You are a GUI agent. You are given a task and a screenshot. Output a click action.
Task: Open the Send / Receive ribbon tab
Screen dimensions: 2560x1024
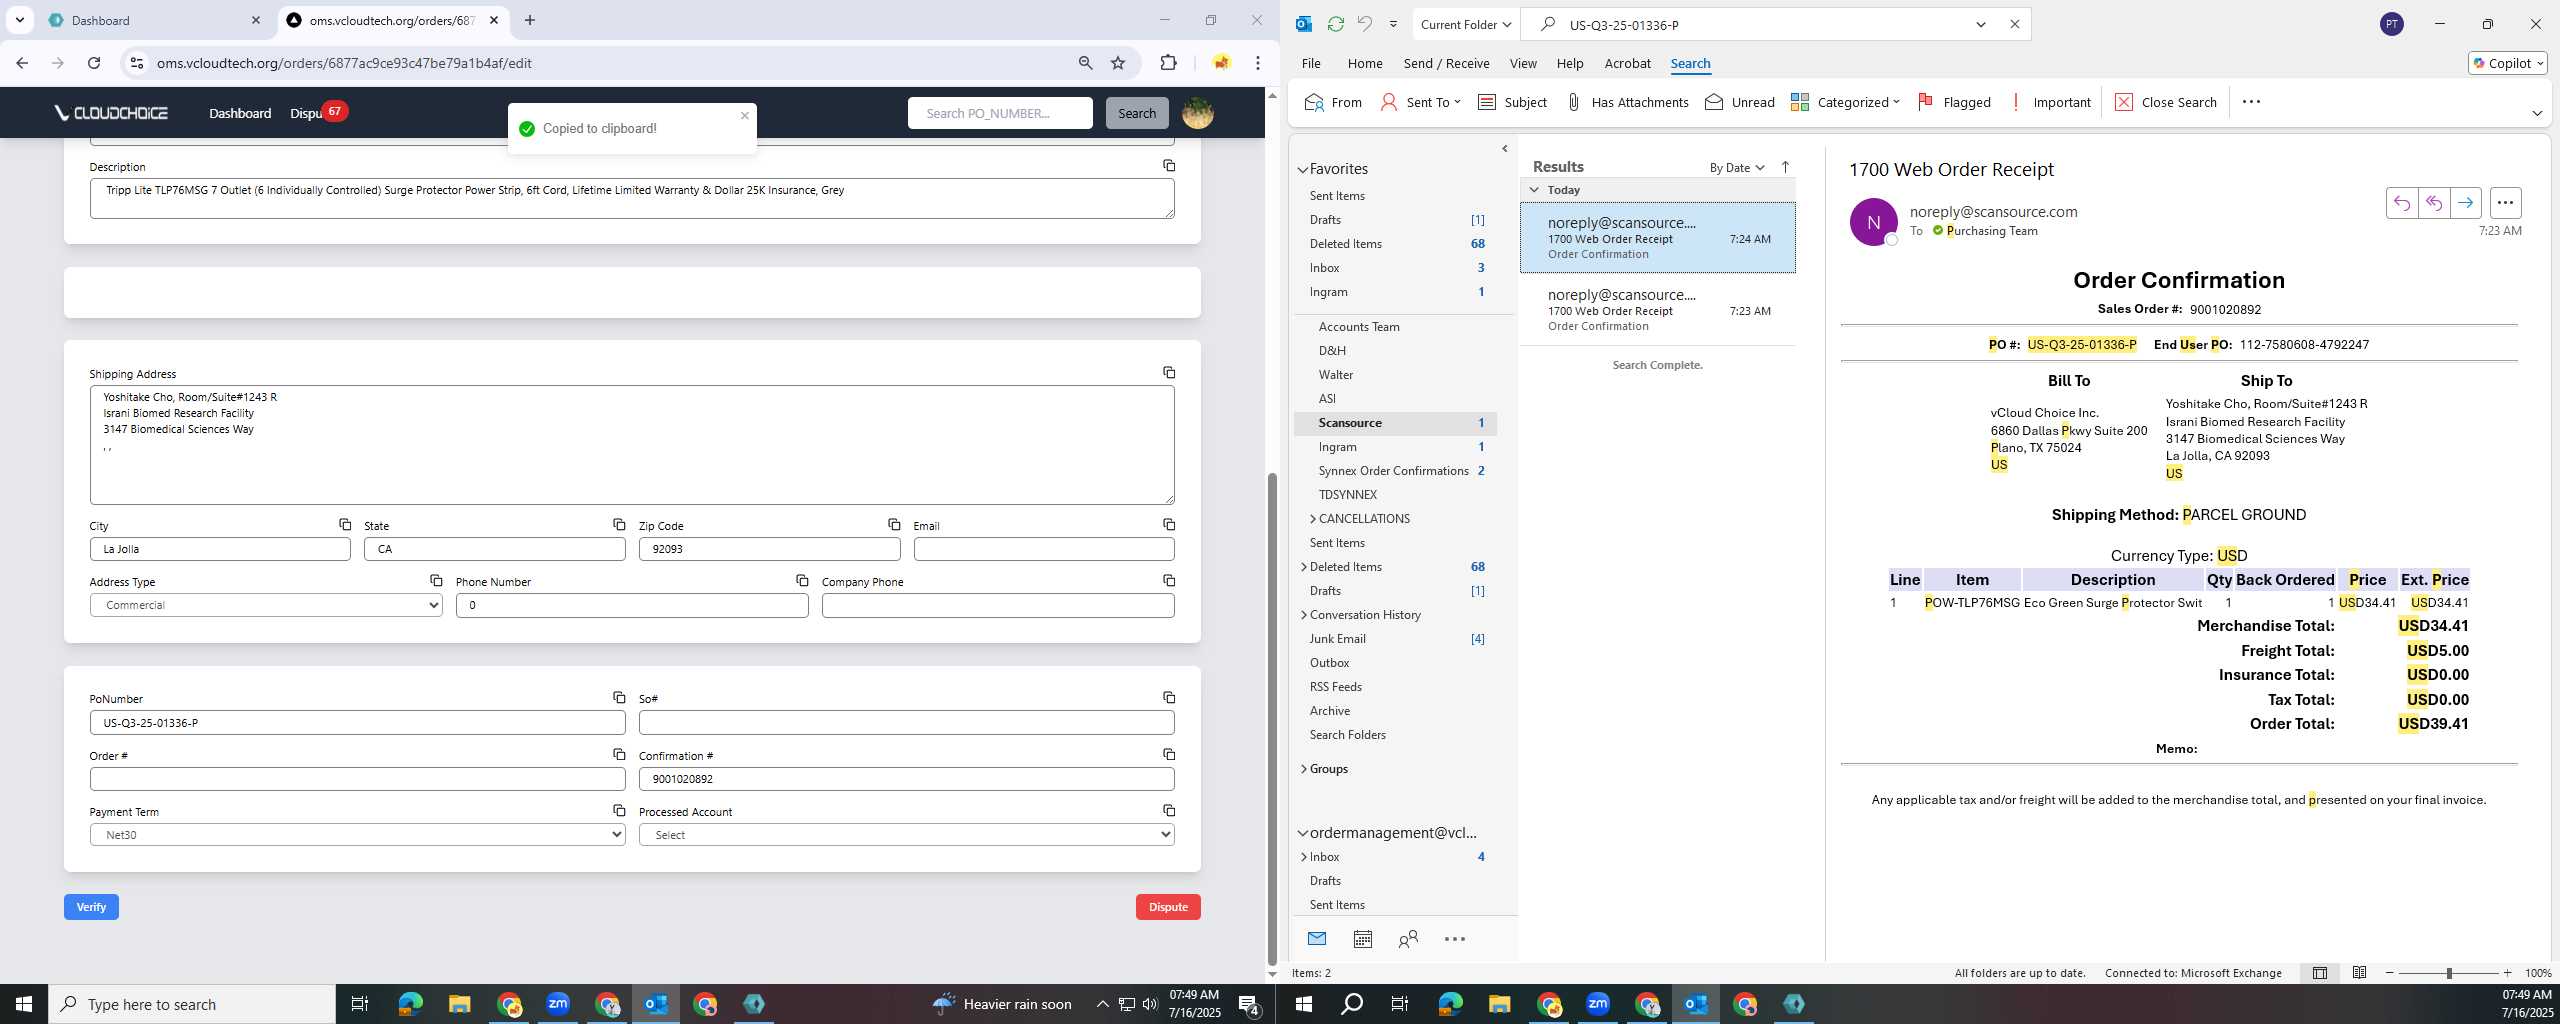1446,63
